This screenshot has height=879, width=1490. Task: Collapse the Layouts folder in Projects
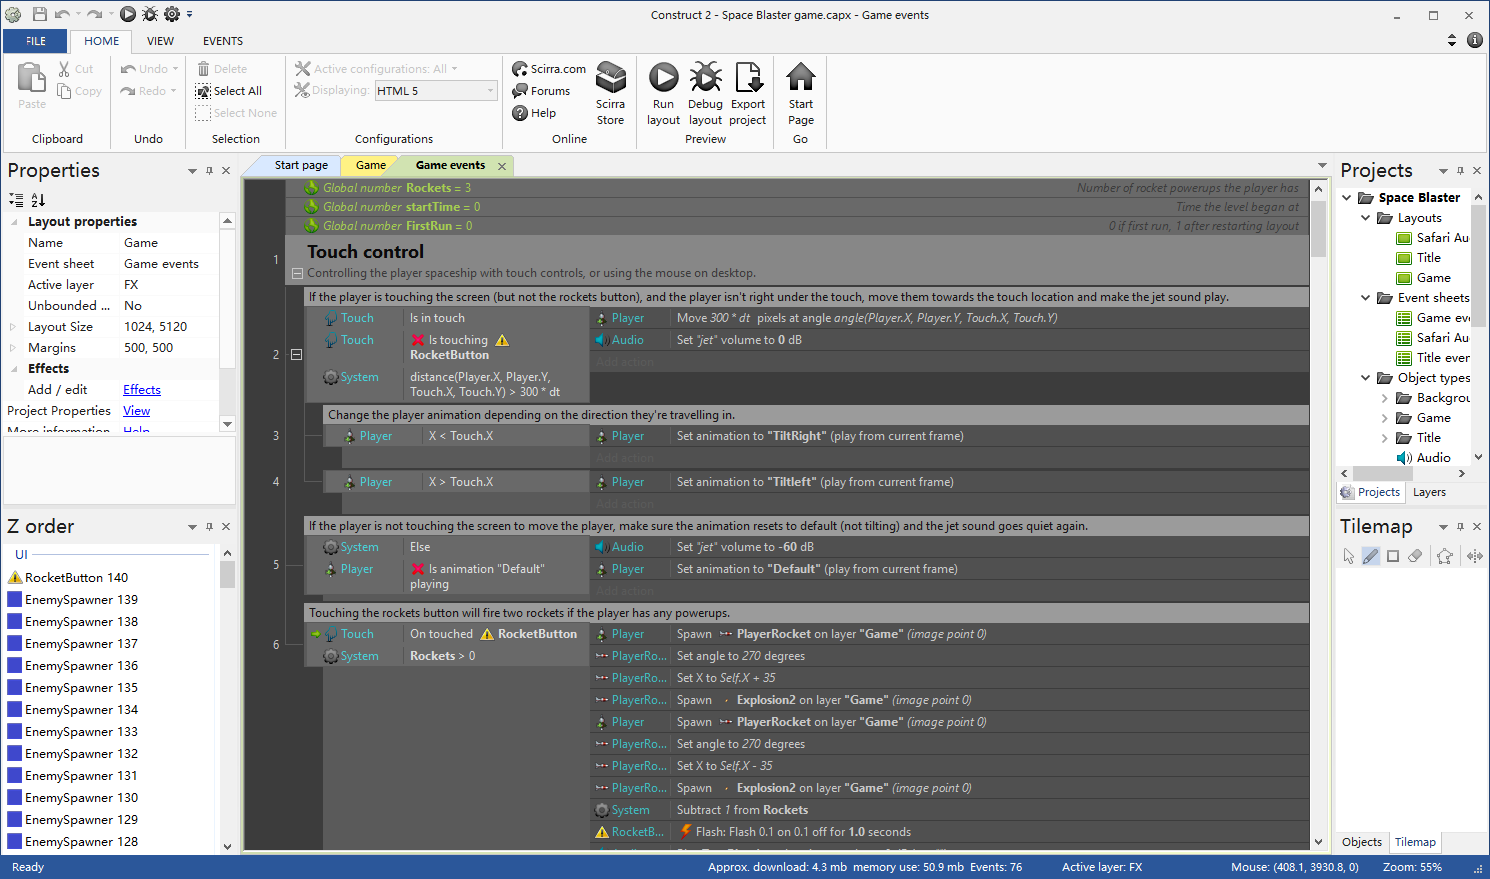point(1366,218)
